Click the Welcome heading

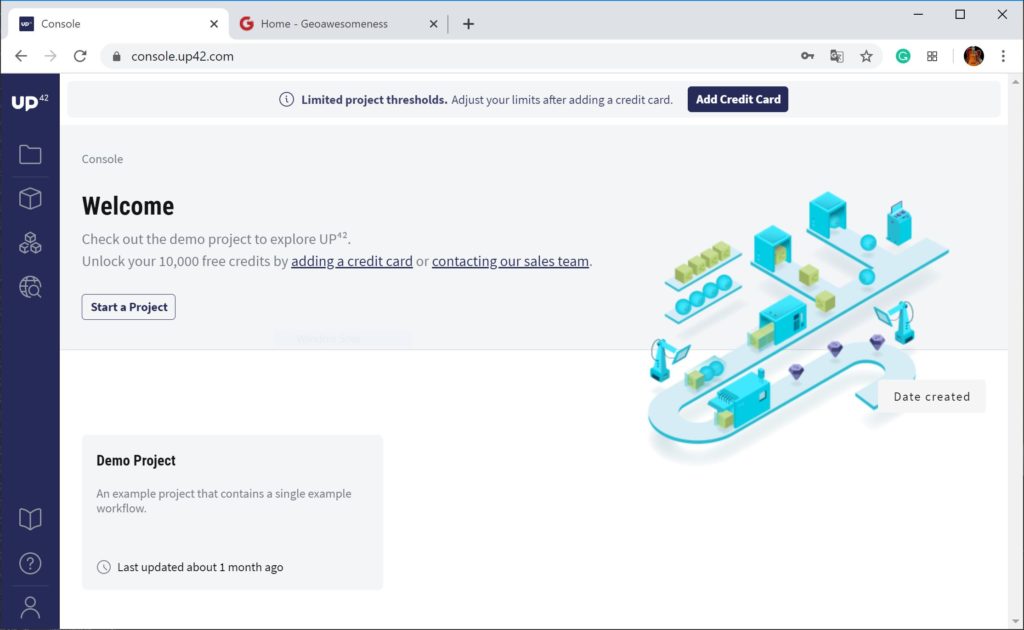pyautogui.click(x=128, y=206)
